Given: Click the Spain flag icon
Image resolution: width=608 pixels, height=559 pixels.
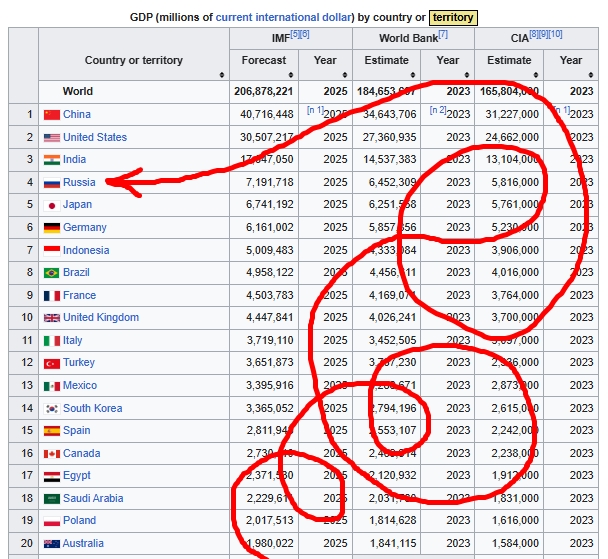Looking at the screenshot, I should [52, 431].
